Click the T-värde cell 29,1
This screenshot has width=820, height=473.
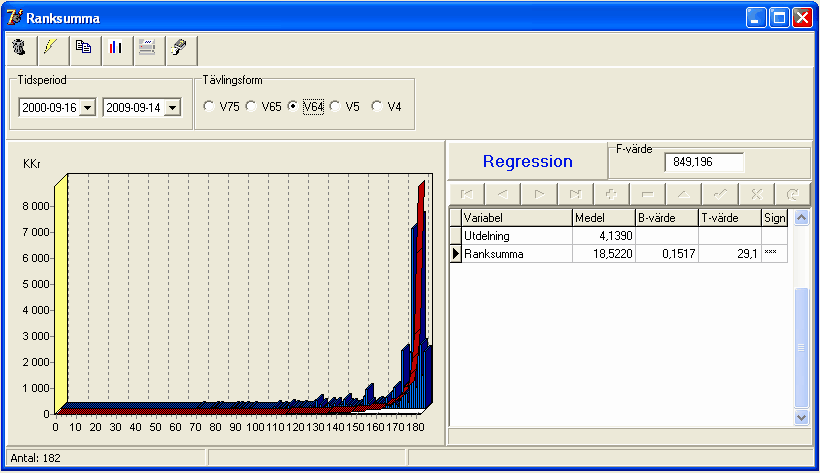tap(730, 254)
